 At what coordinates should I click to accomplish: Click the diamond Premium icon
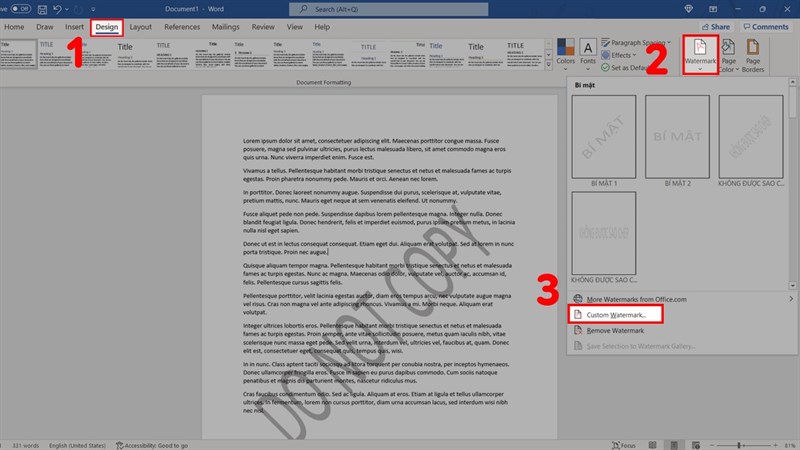tap(688, 9)
